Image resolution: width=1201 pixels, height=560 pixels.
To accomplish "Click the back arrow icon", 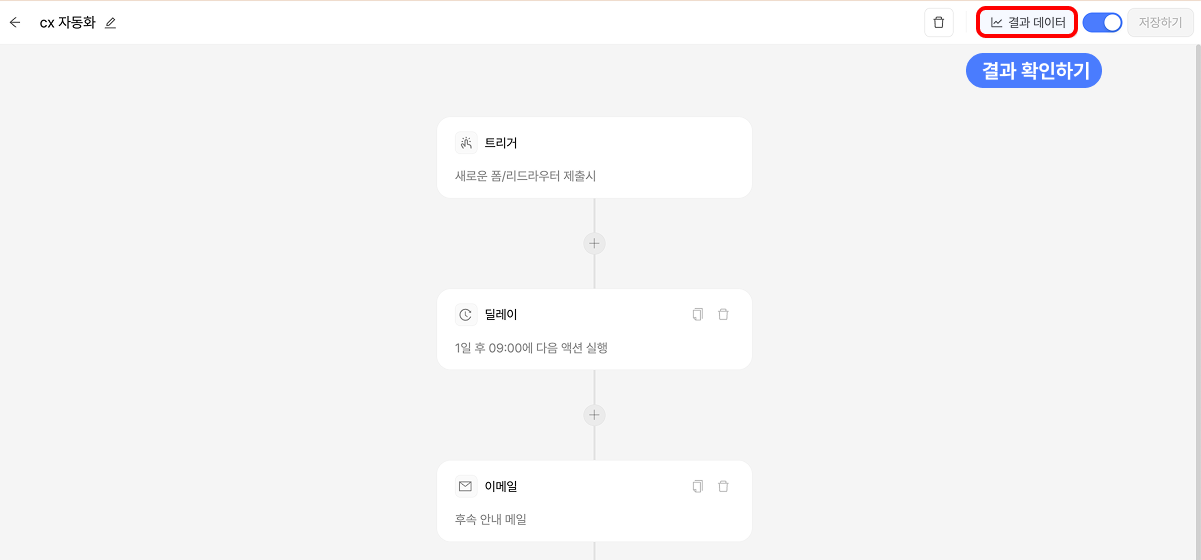I will click(x=15, y=22).
